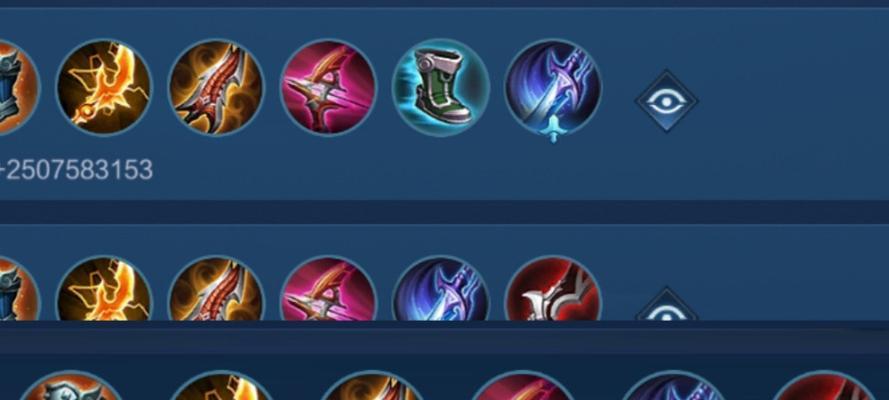Tap pink crossbow item in second build row

pos(328,288)
